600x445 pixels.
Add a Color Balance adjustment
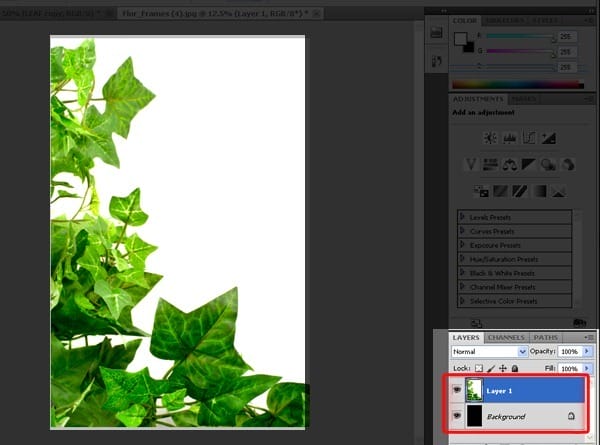coord(510,165)
